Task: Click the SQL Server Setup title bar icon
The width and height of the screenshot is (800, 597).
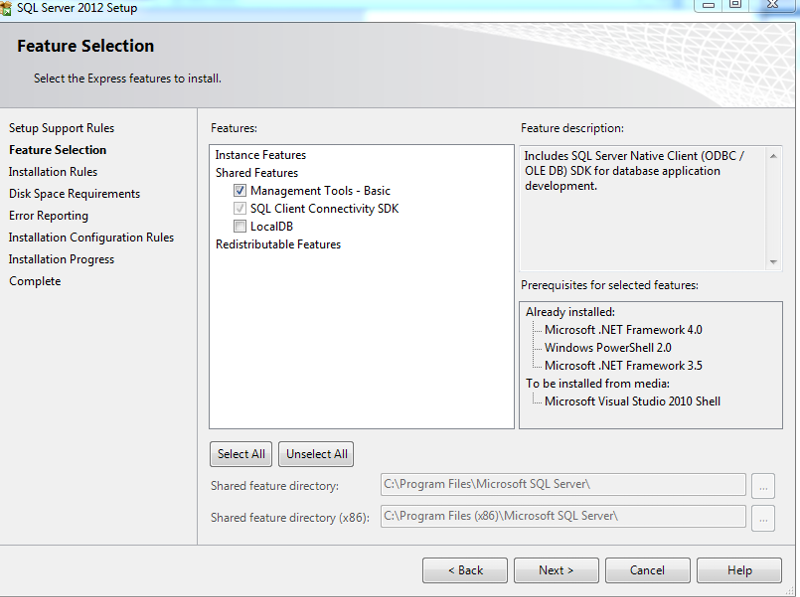Action: tap(5, 8)
